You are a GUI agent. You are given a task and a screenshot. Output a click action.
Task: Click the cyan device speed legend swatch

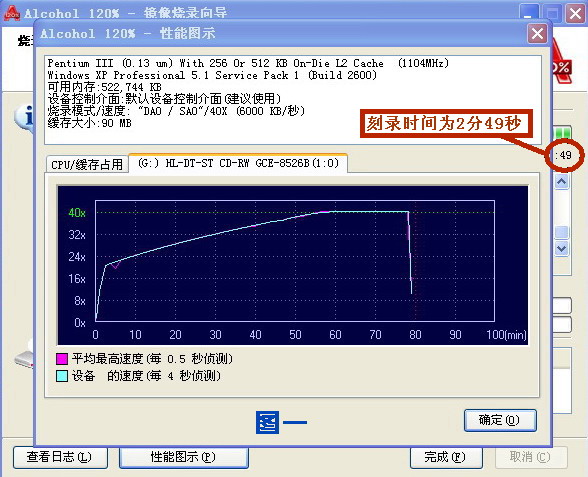[x=62, y=376]
